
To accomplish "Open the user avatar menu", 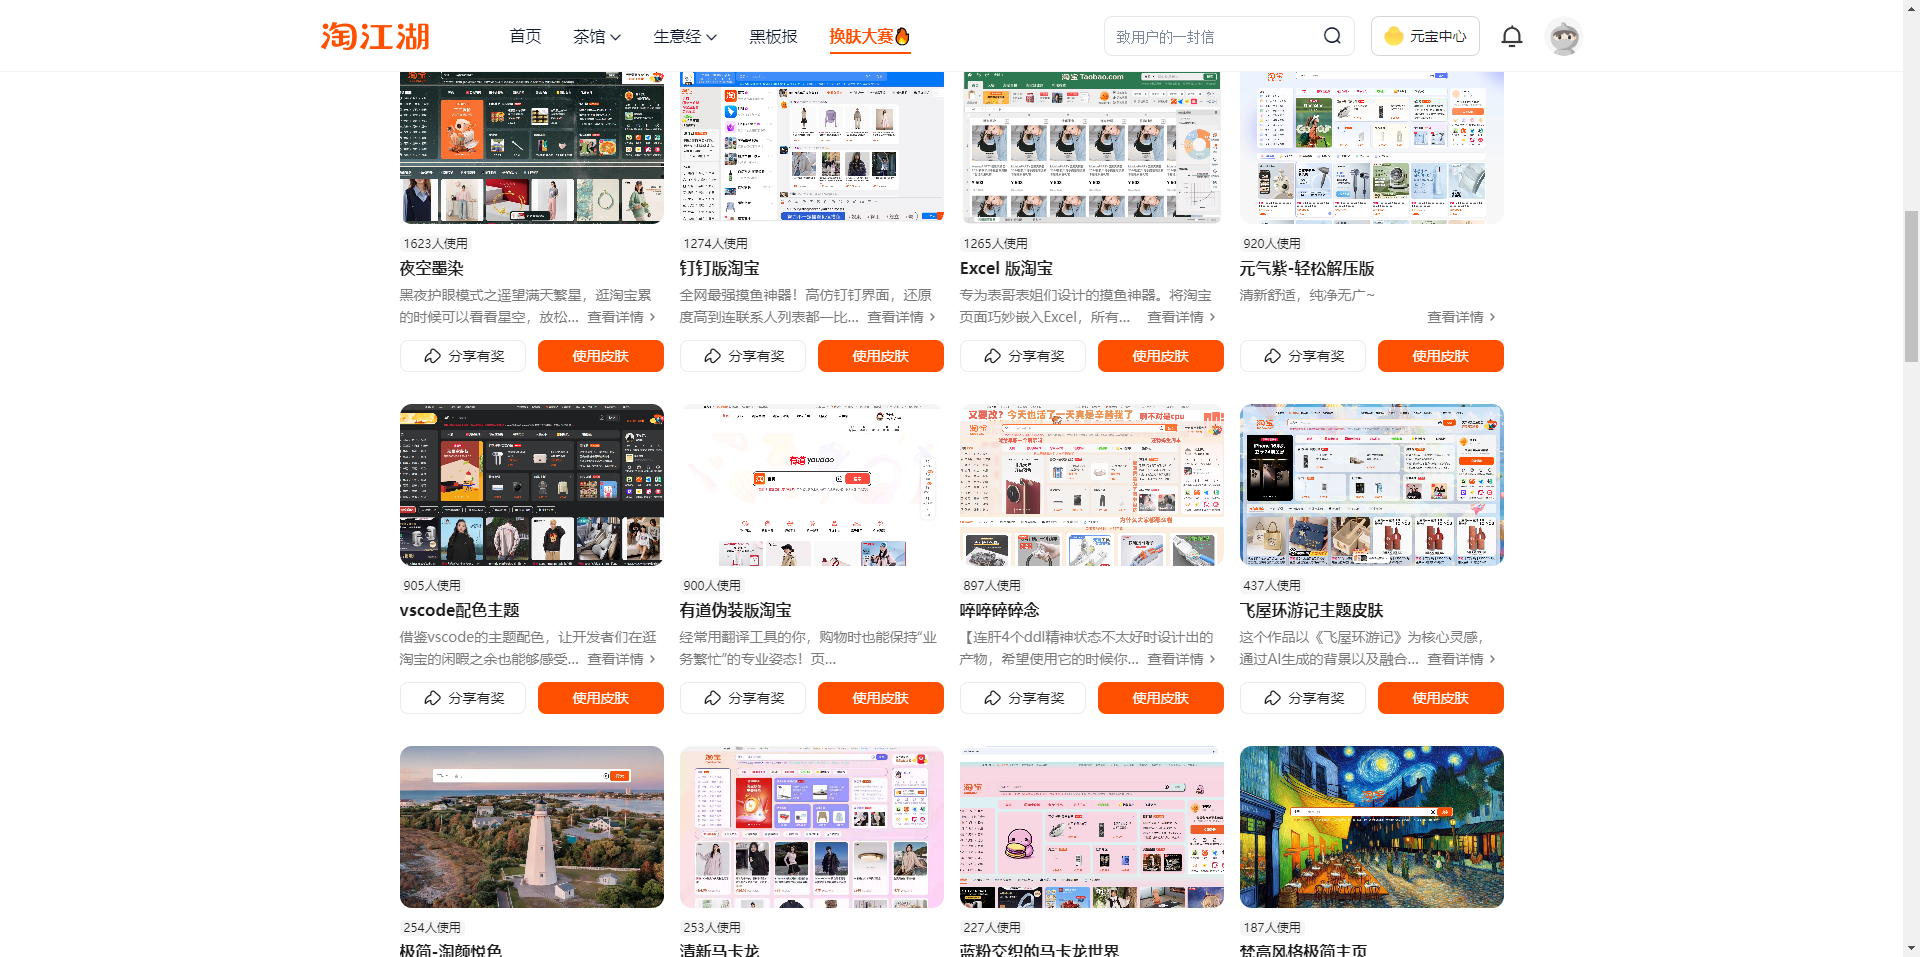I will tap(1564, 37).
